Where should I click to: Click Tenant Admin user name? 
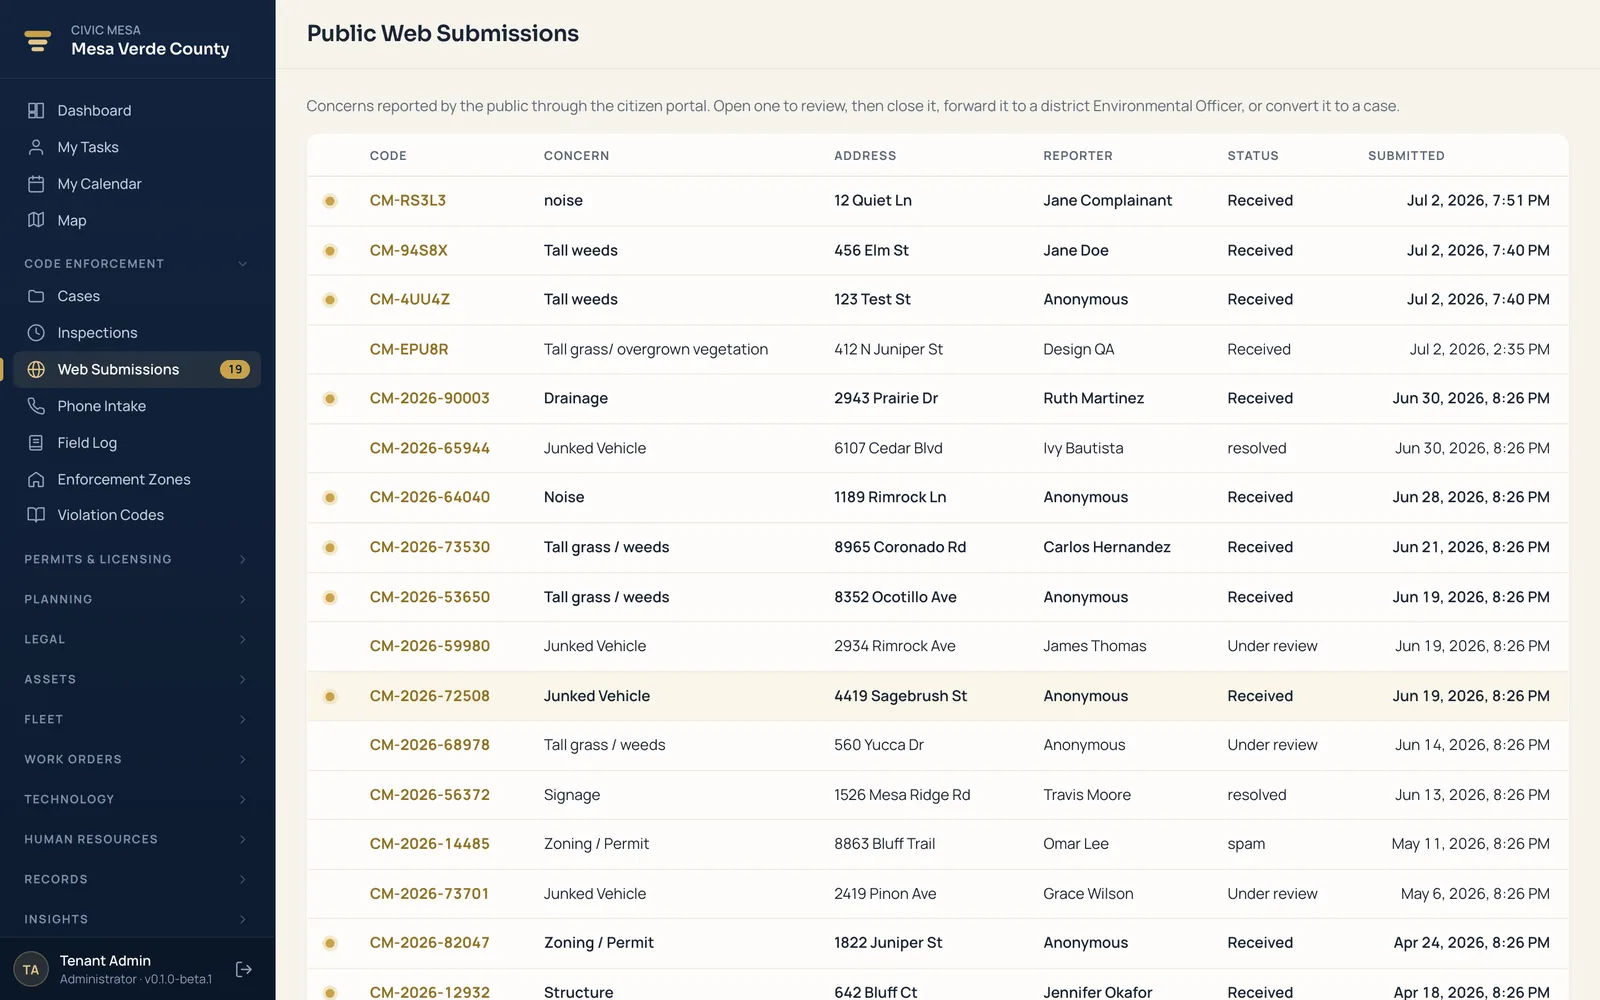(x=105, y=961)
